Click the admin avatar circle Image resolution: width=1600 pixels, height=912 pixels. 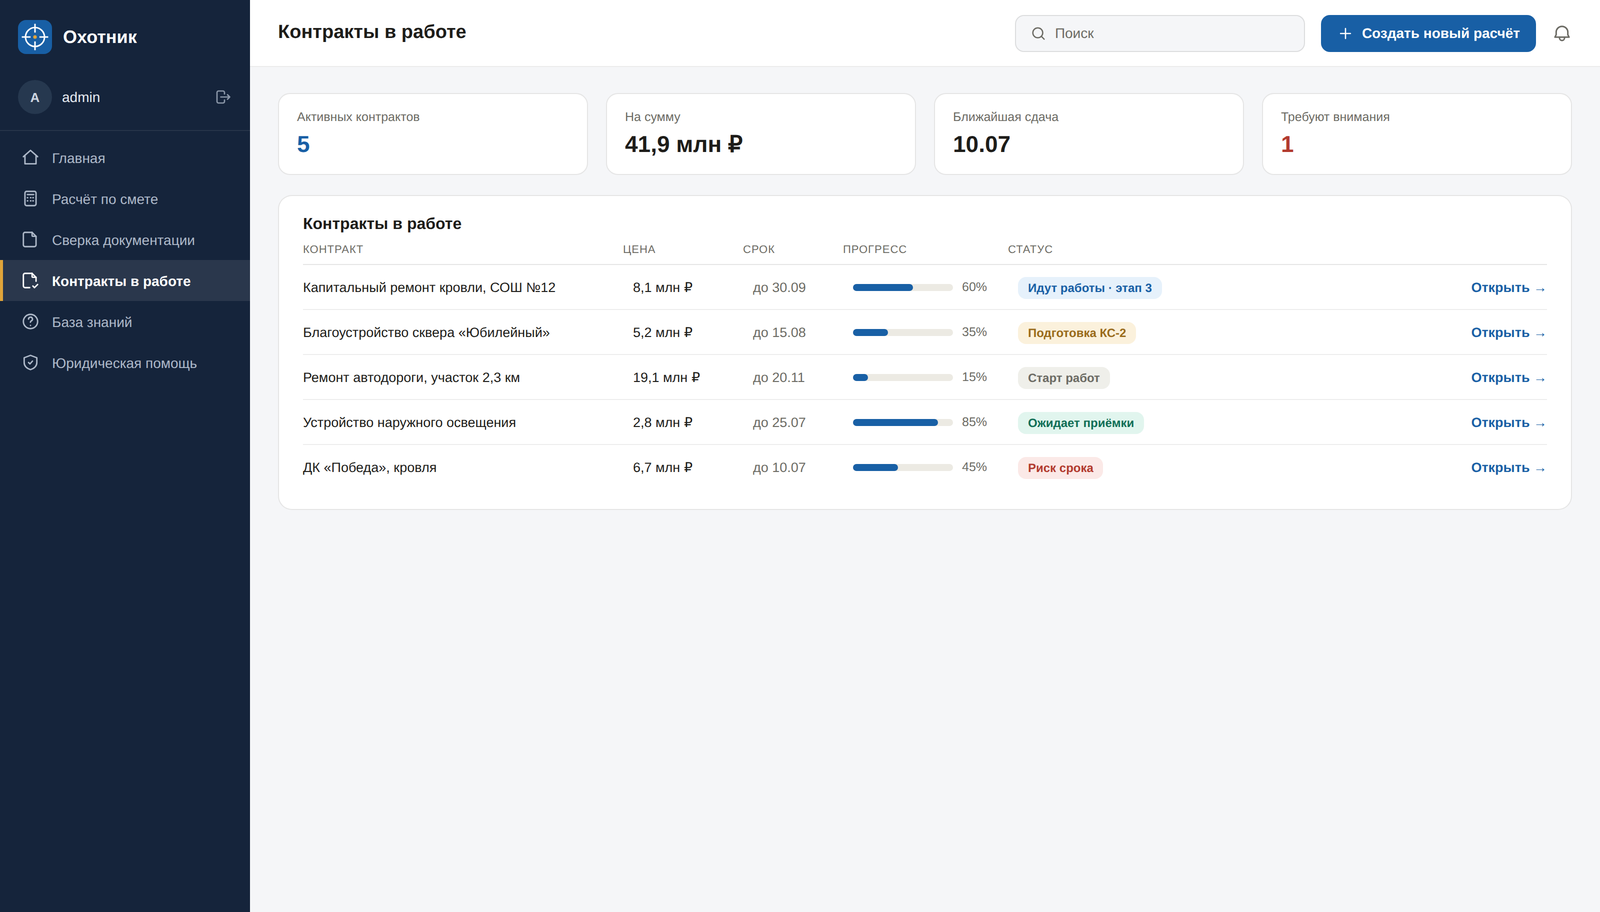pyautogui.click(x=35, y=97)
